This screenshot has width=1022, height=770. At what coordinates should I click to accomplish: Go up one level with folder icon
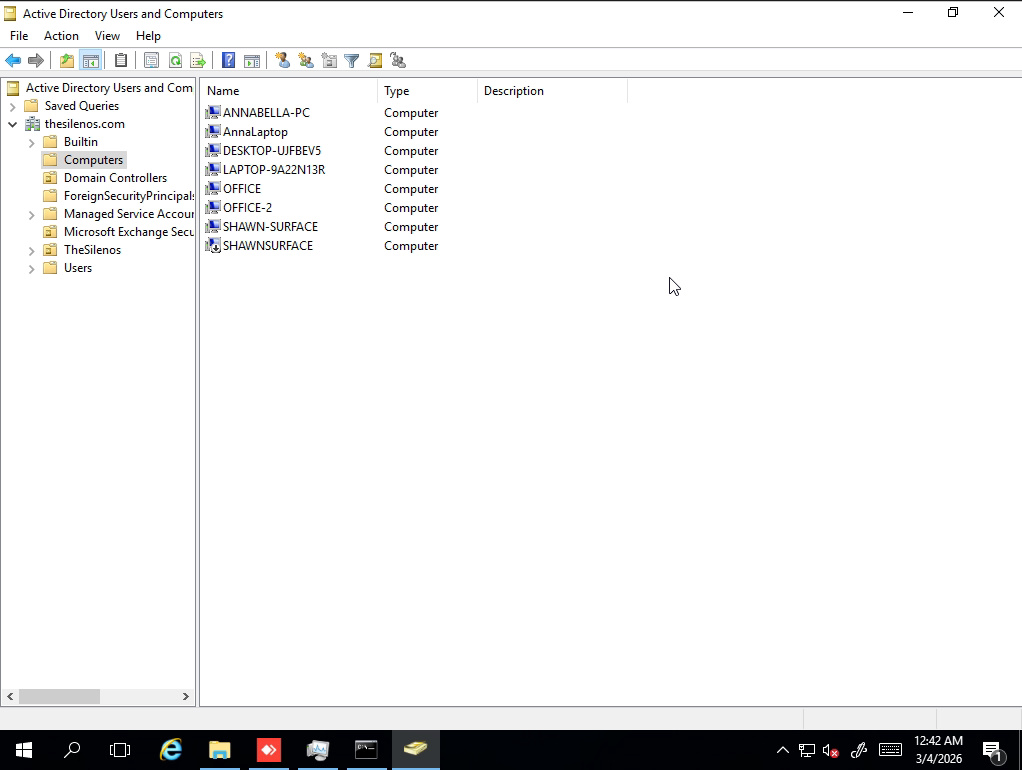pos(66,61)
